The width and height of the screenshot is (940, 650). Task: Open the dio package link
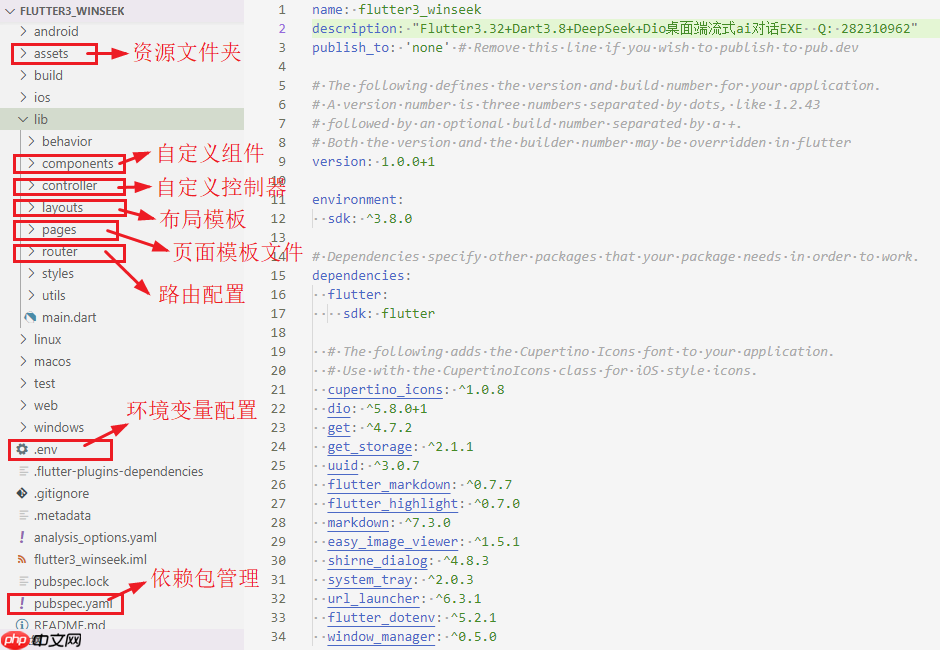point(339,409)
